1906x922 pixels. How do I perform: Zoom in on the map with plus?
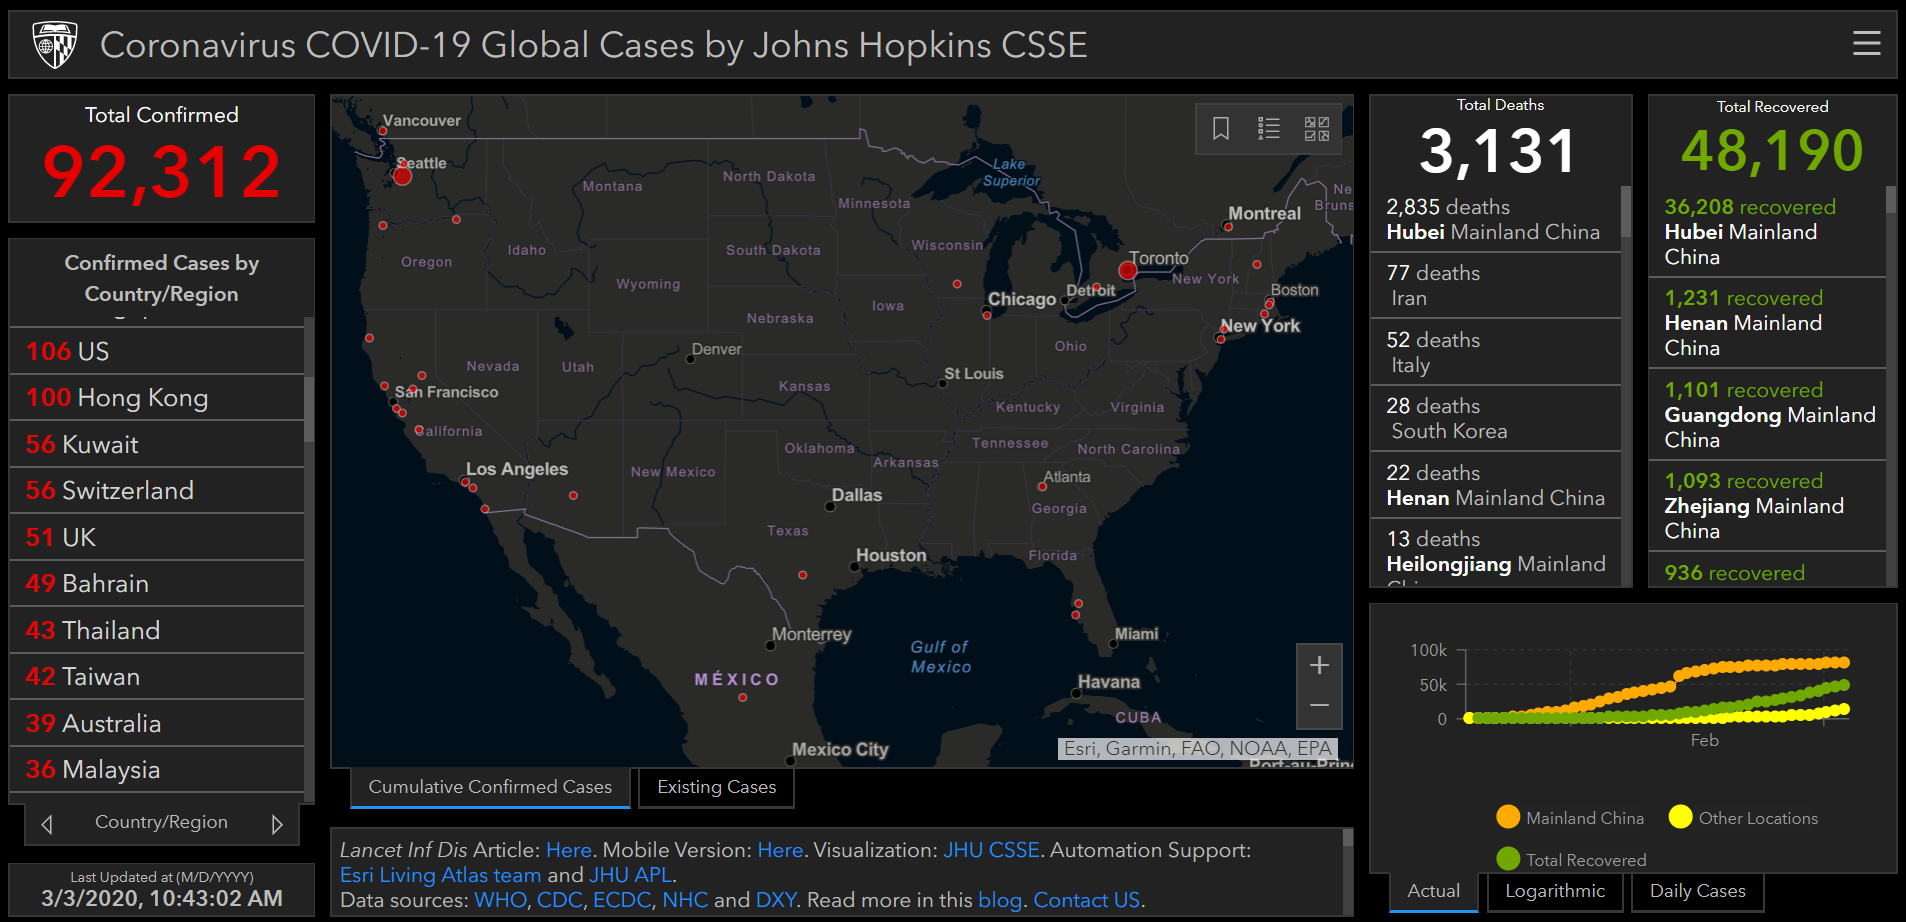coord(1319,665)
